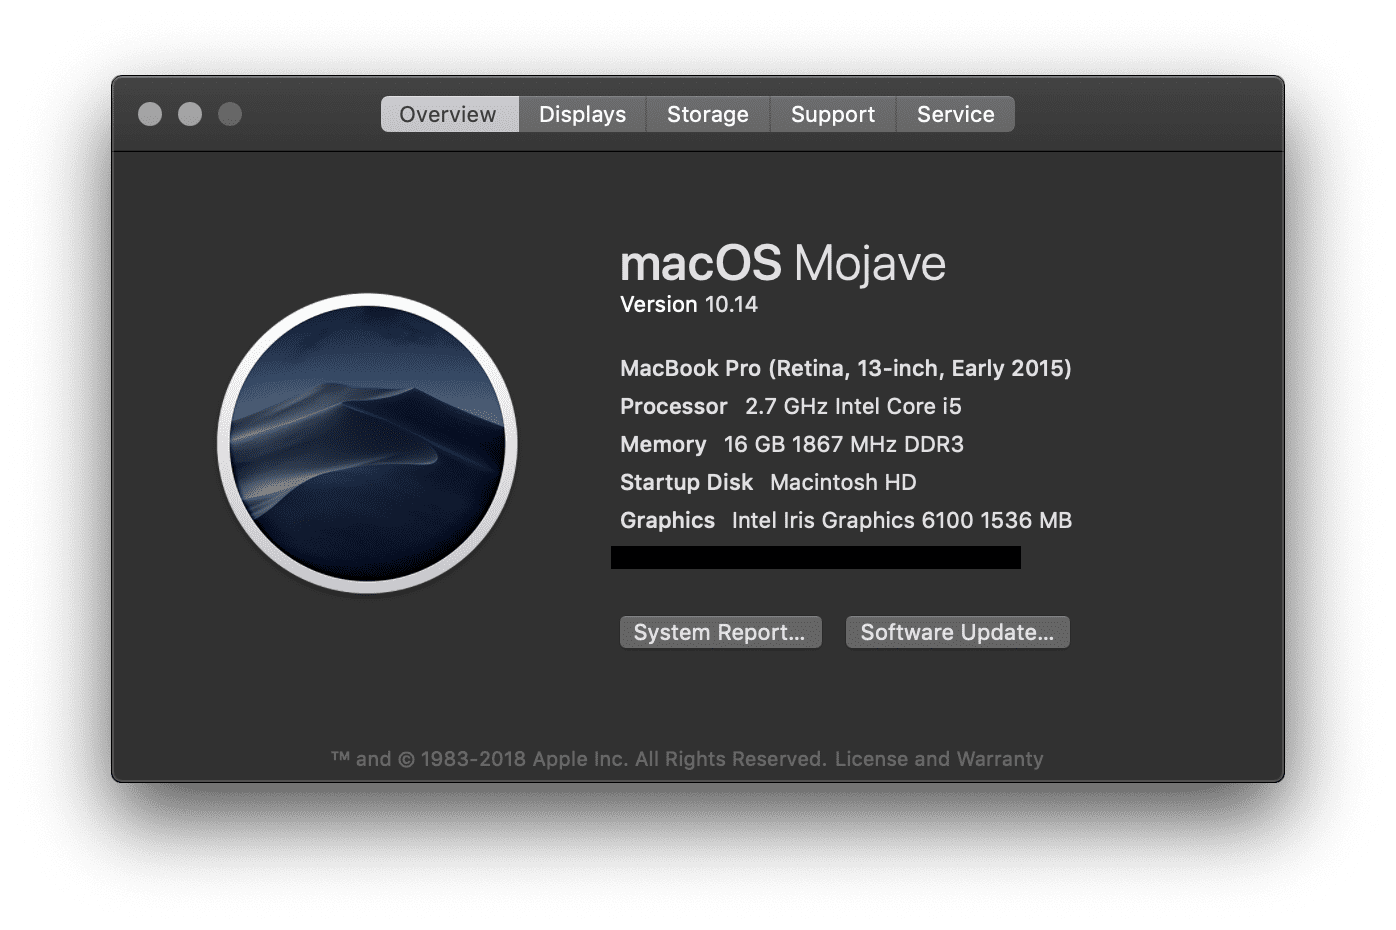This screenshot has width=1396, height=930.
Task: Select the Storage tab
Action: pos(707,114)
